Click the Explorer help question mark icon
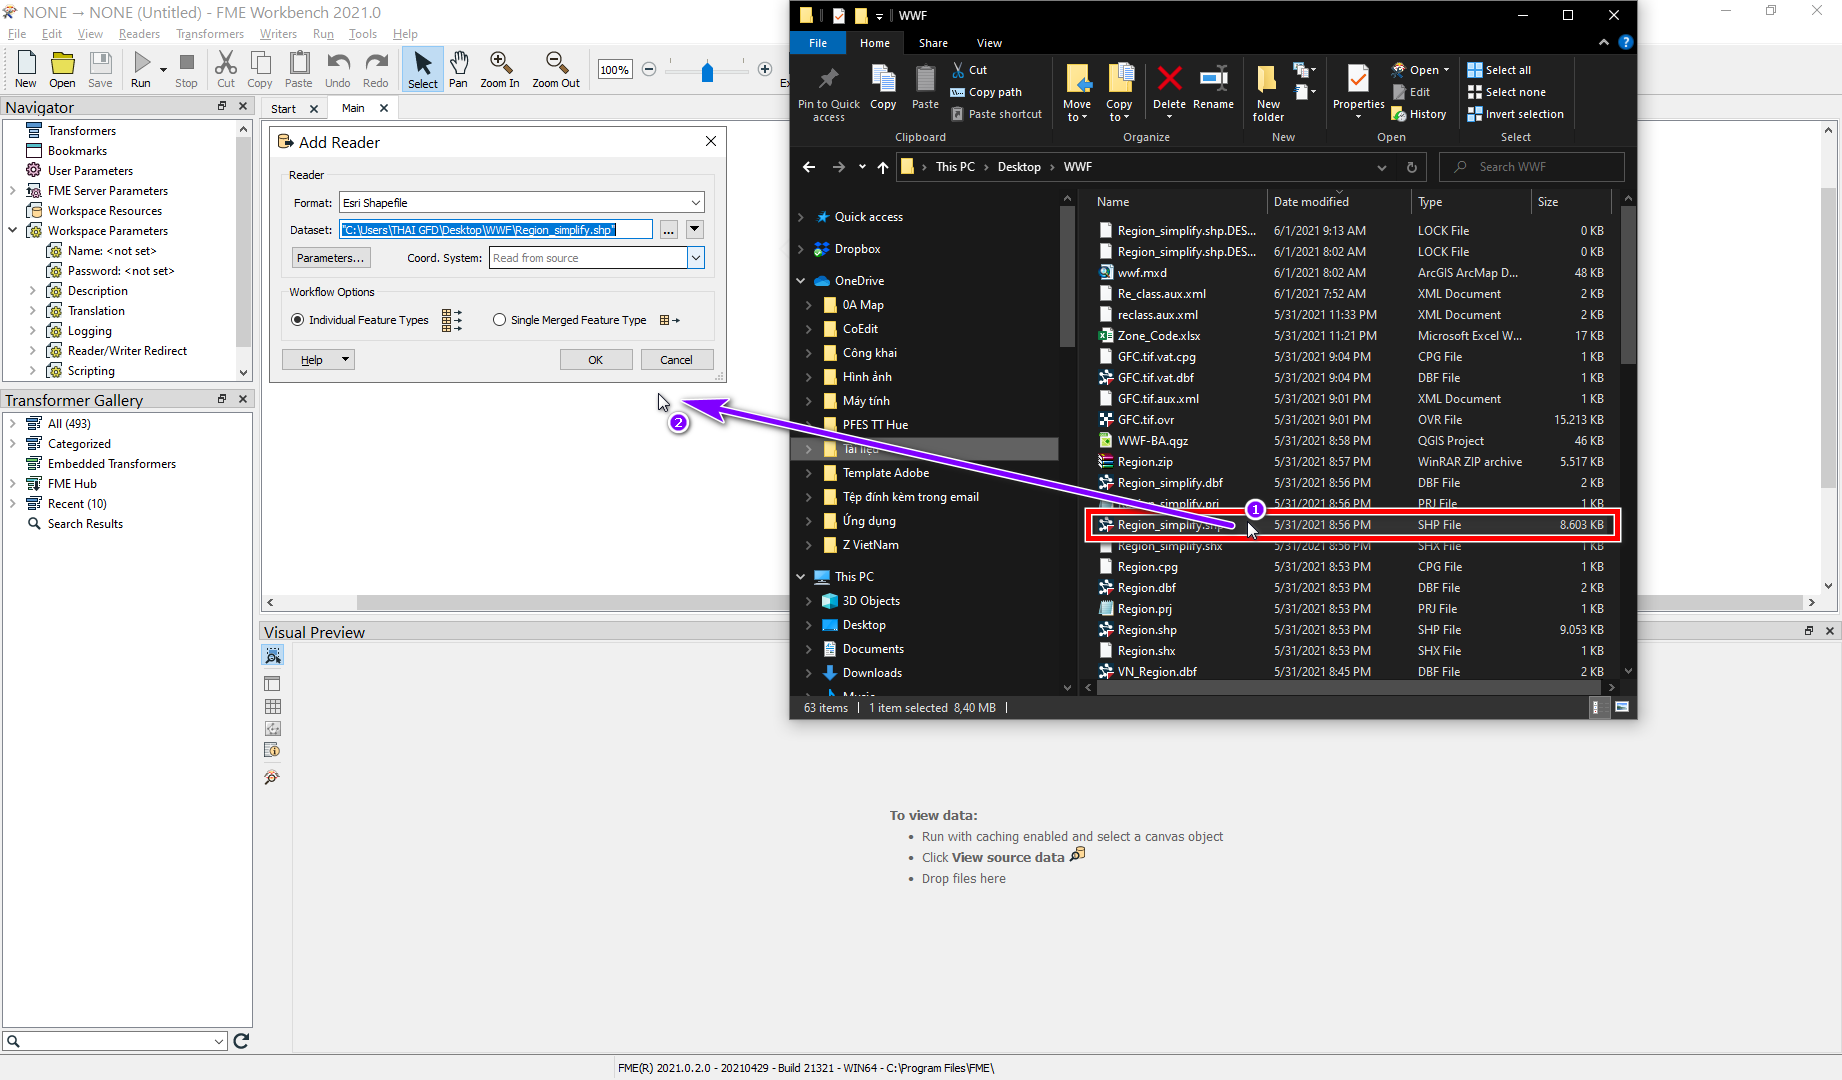1842x1080 pixels. point(1625,43)
